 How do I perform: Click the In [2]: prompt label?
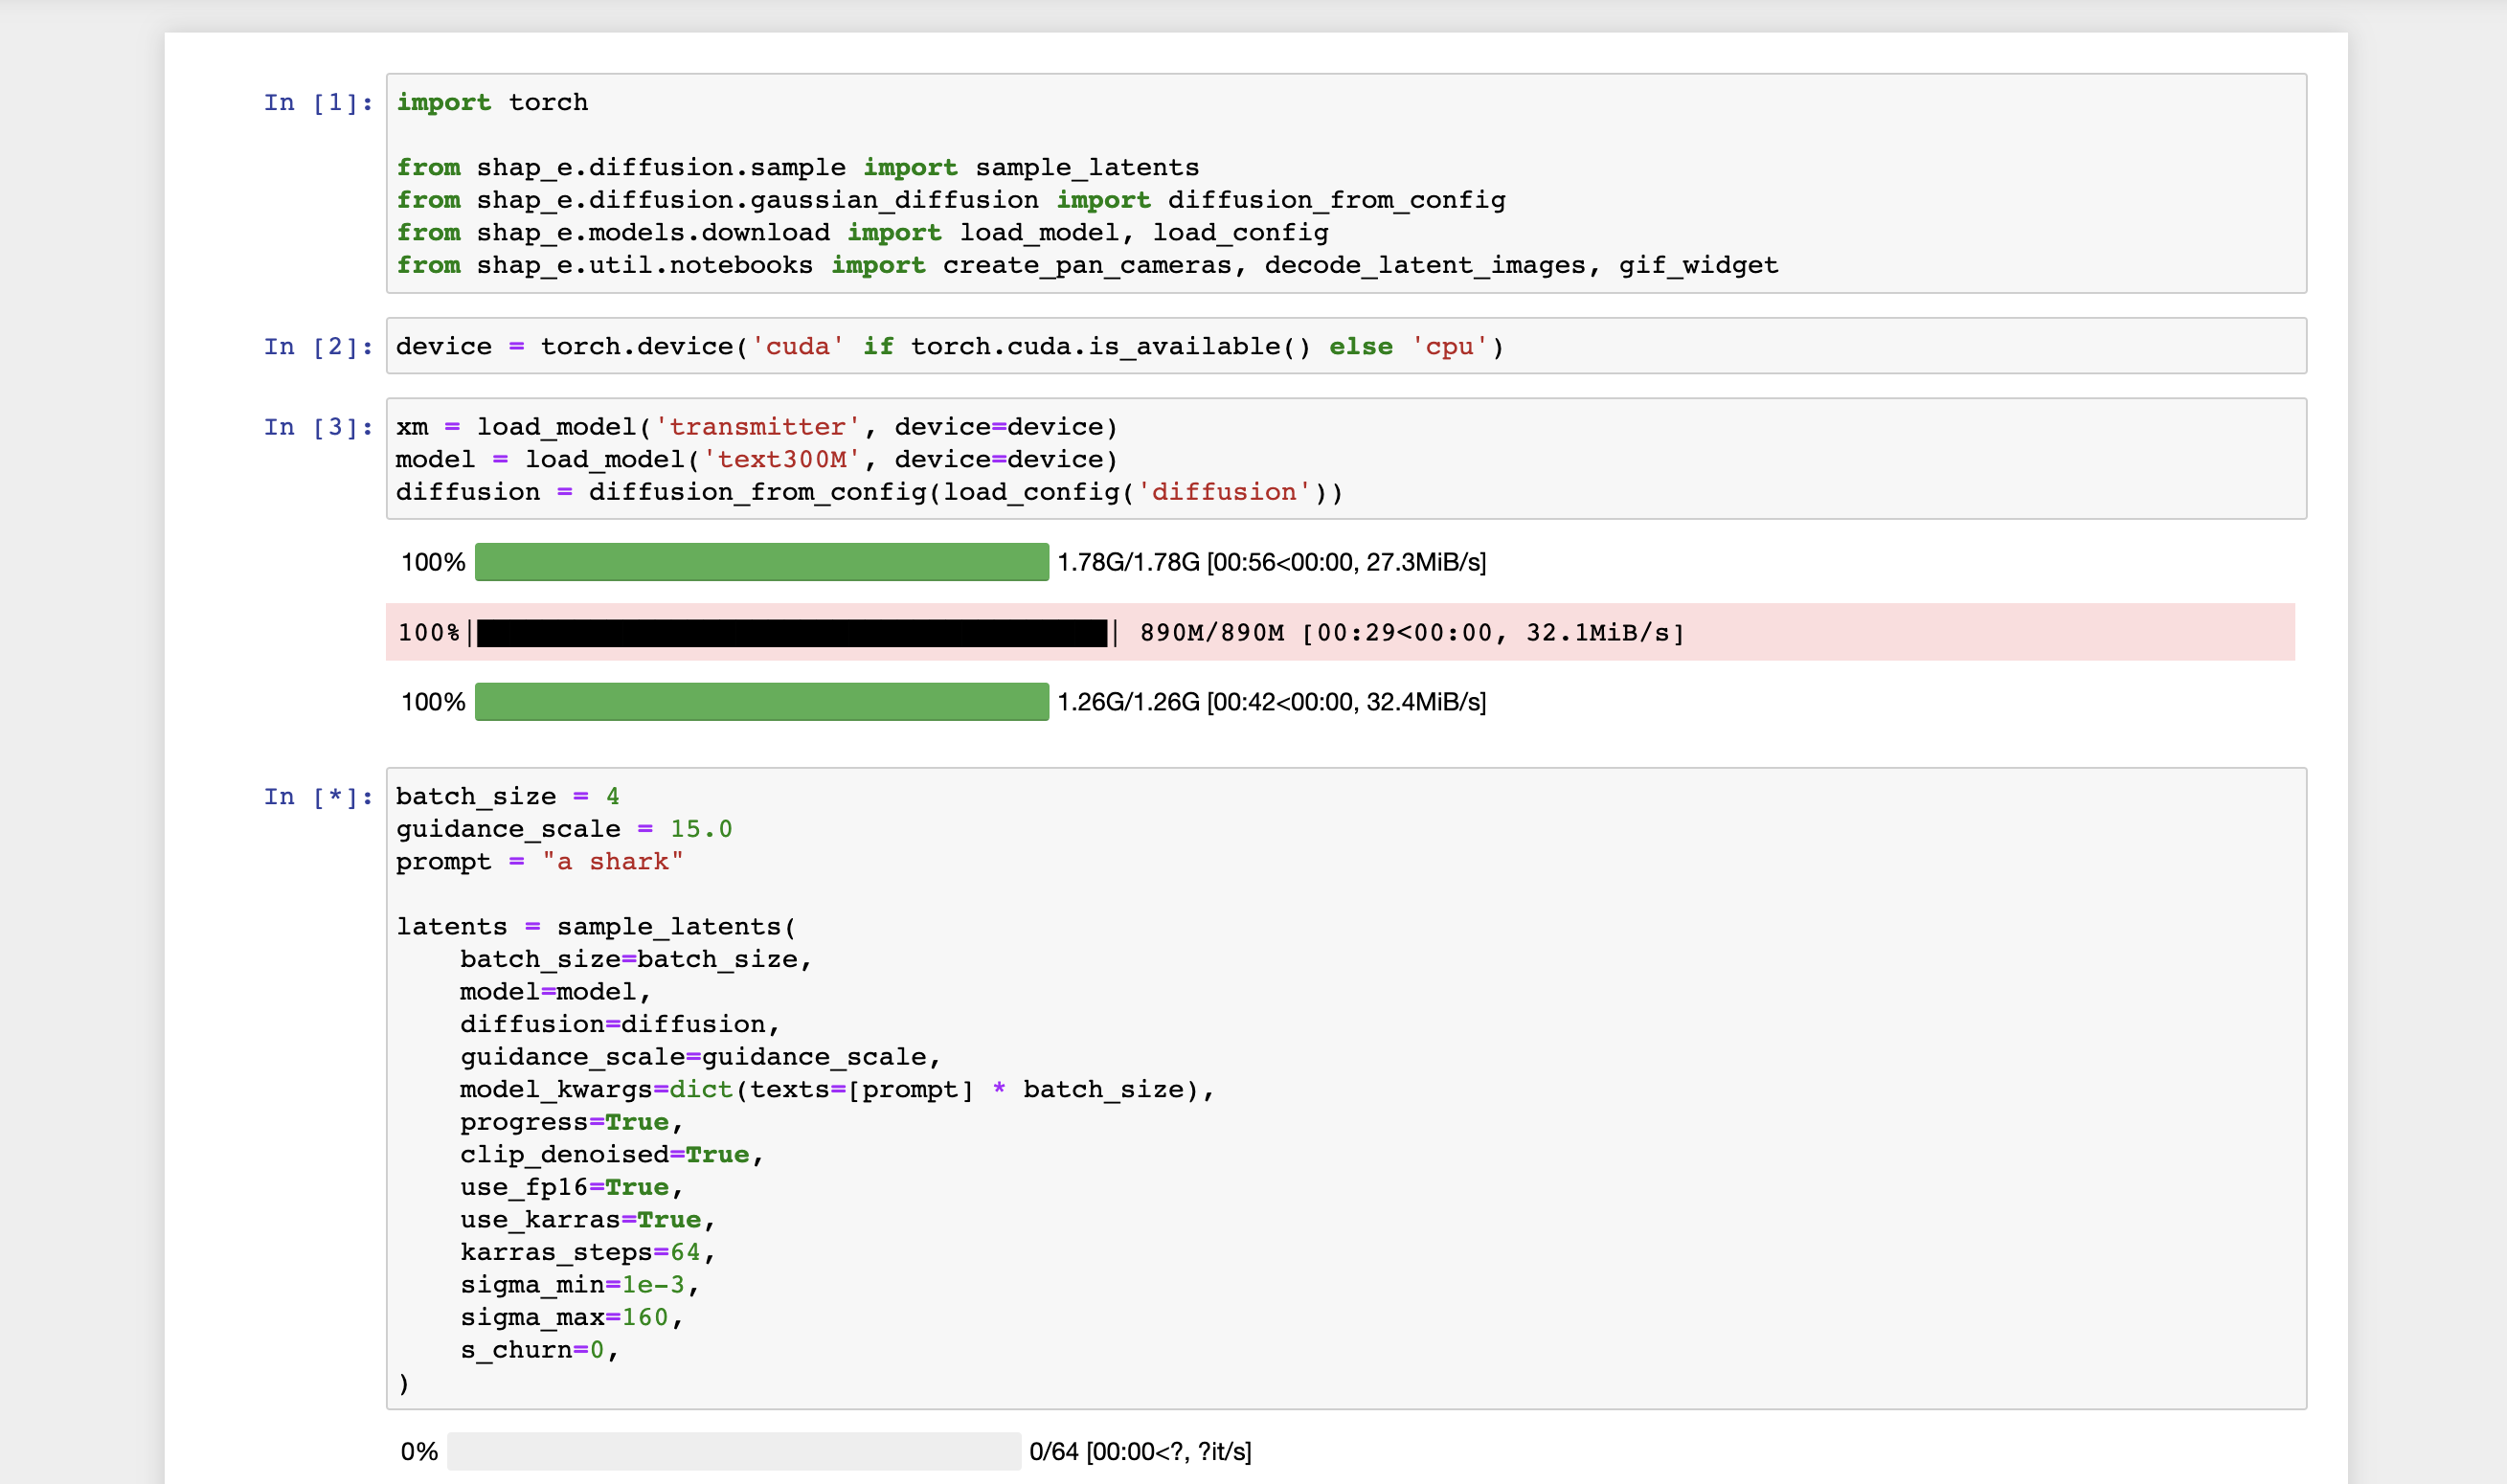pyautogui.click(x=316, y=346)
